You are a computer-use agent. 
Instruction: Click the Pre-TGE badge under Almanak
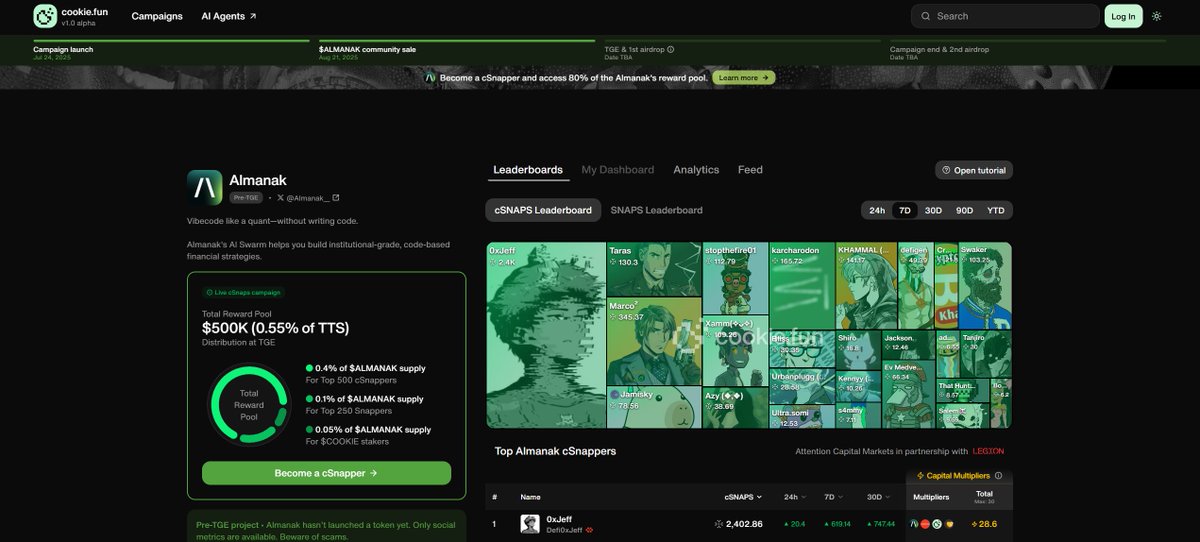[x=247, y=198]
